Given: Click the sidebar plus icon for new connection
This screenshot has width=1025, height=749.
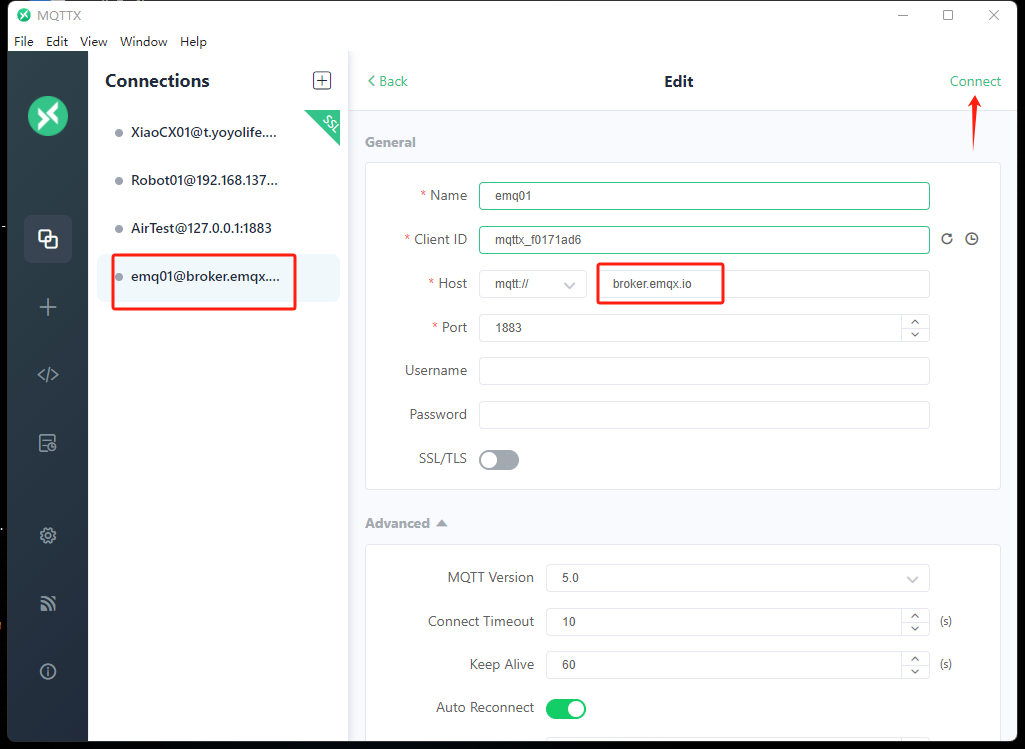Looking at the screenshot, I should (x=48, y=307).
